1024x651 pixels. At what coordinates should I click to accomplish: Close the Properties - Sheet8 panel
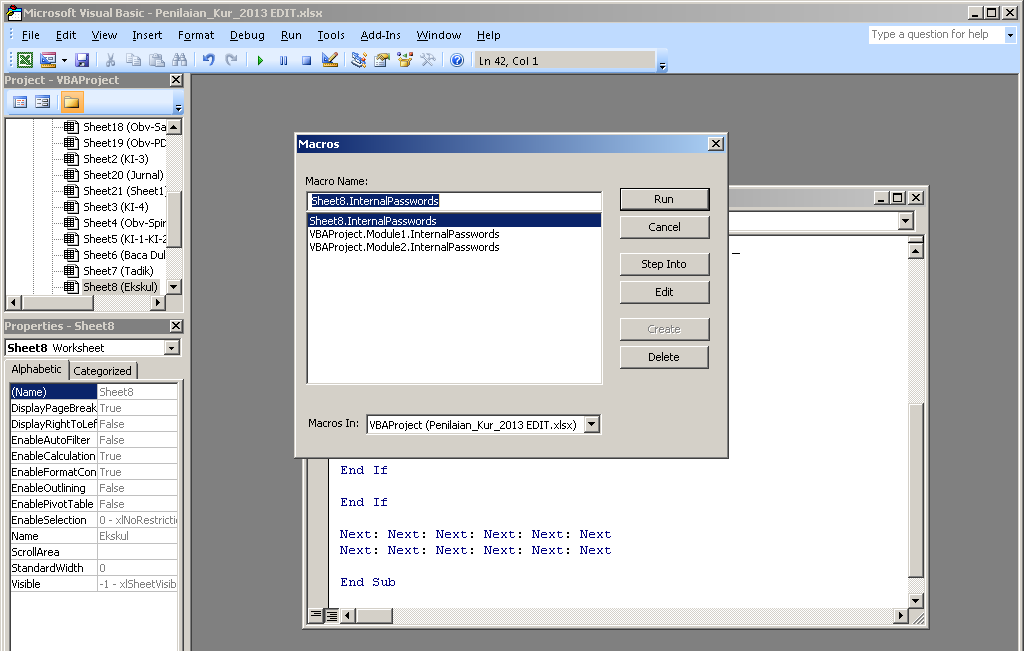pyautogui.click(x=176, y=326)
